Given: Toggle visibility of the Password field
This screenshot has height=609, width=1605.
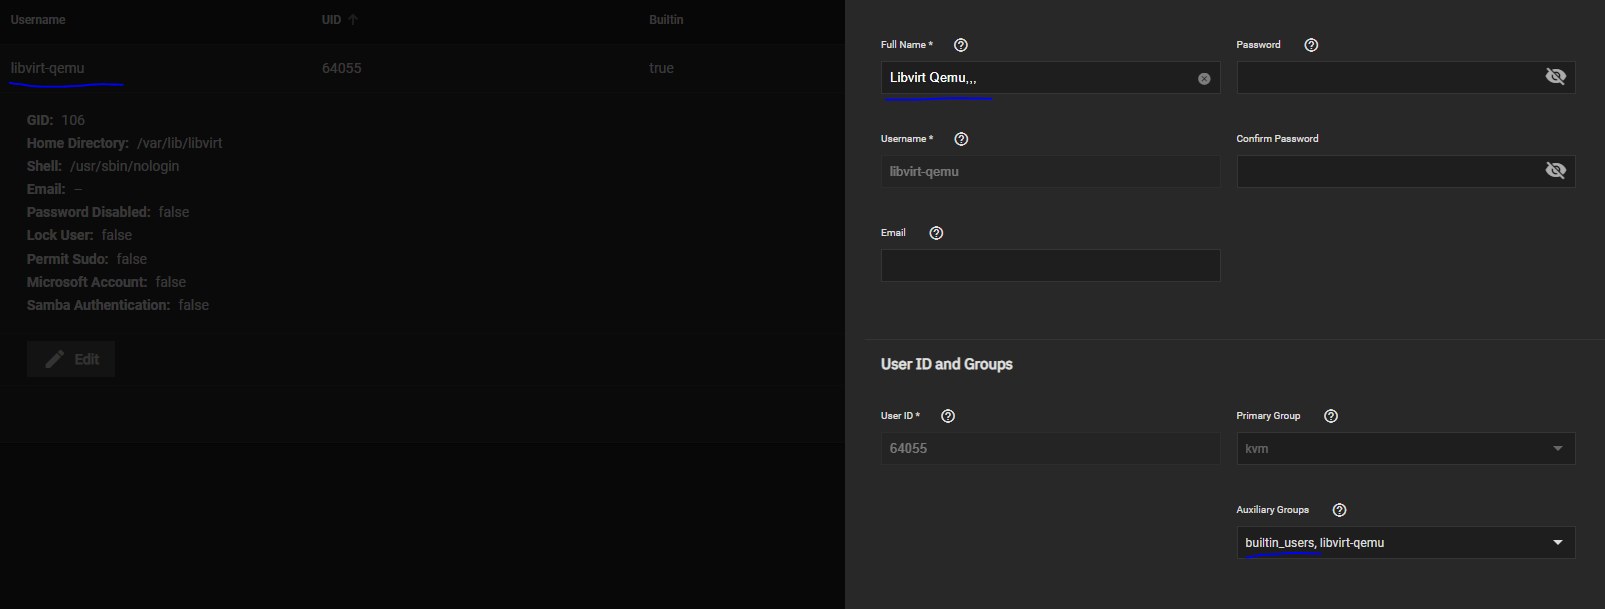Looking at the screenshot, I should [1555, 77].
